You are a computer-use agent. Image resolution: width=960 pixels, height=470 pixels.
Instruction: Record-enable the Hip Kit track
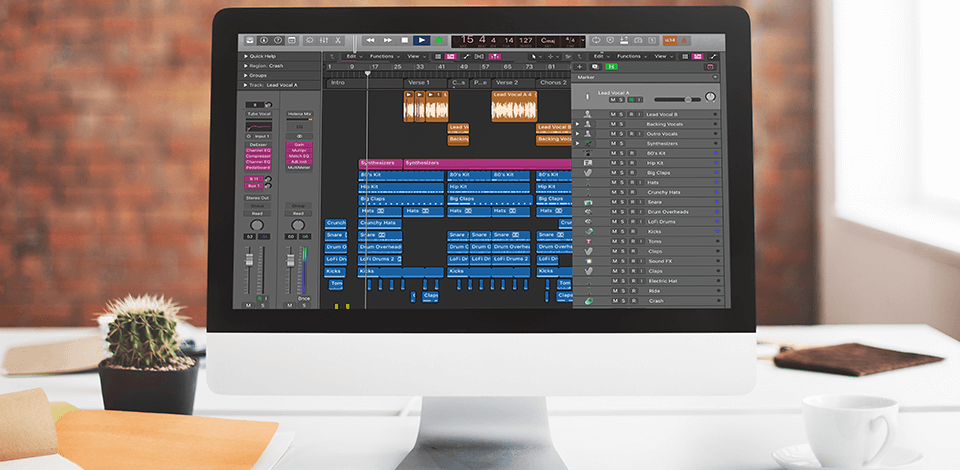[x=631, y=163]
